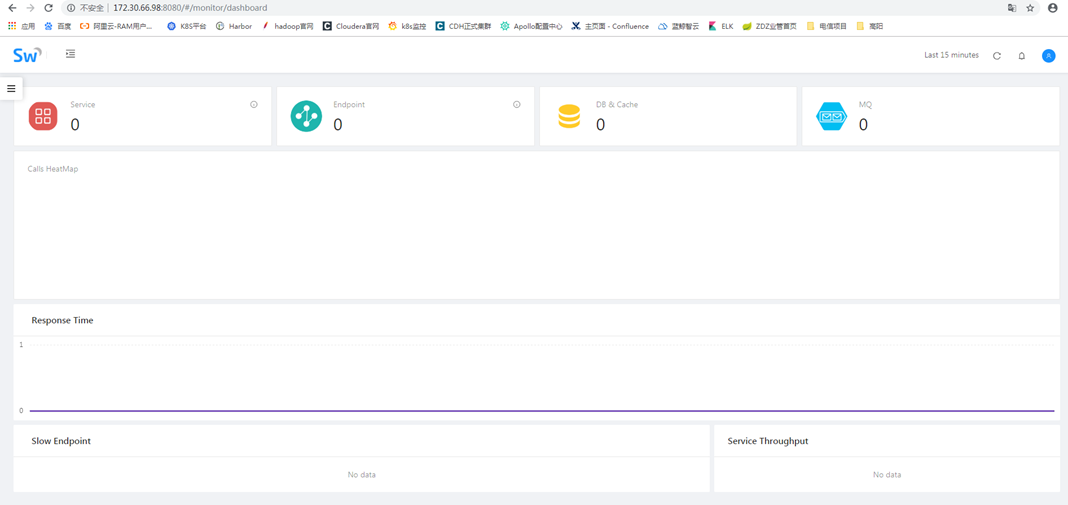Toggle the navigation menu icon beside the logo
This screenshot has width=1068, height=505.
point(70,54)
